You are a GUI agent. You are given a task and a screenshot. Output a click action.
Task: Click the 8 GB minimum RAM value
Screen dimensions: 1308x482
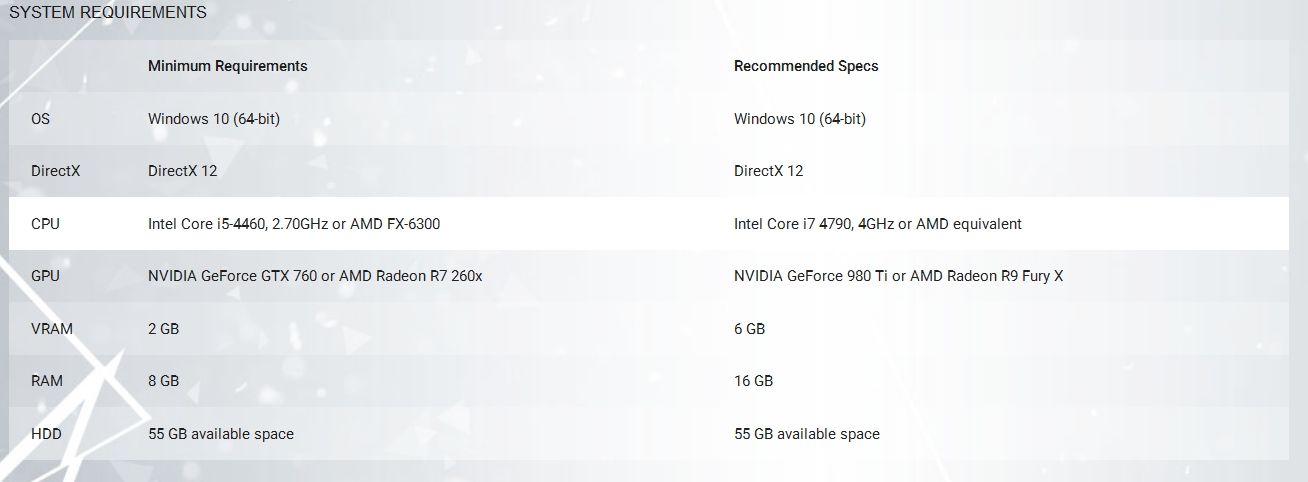(x=163, y=381)
